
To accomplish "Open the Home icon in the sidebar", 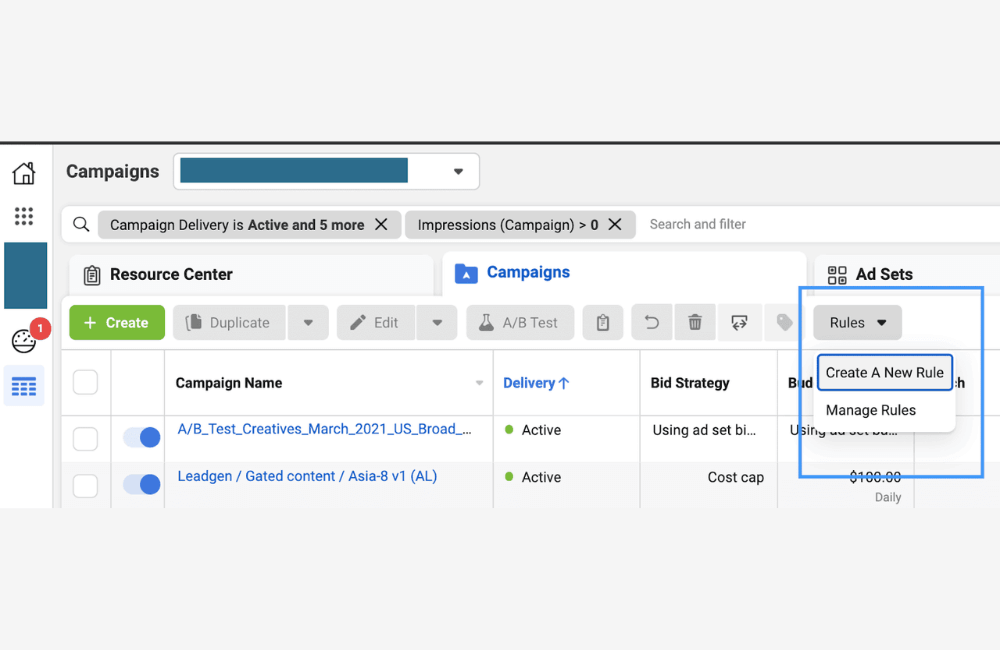I will coord(24,172).
